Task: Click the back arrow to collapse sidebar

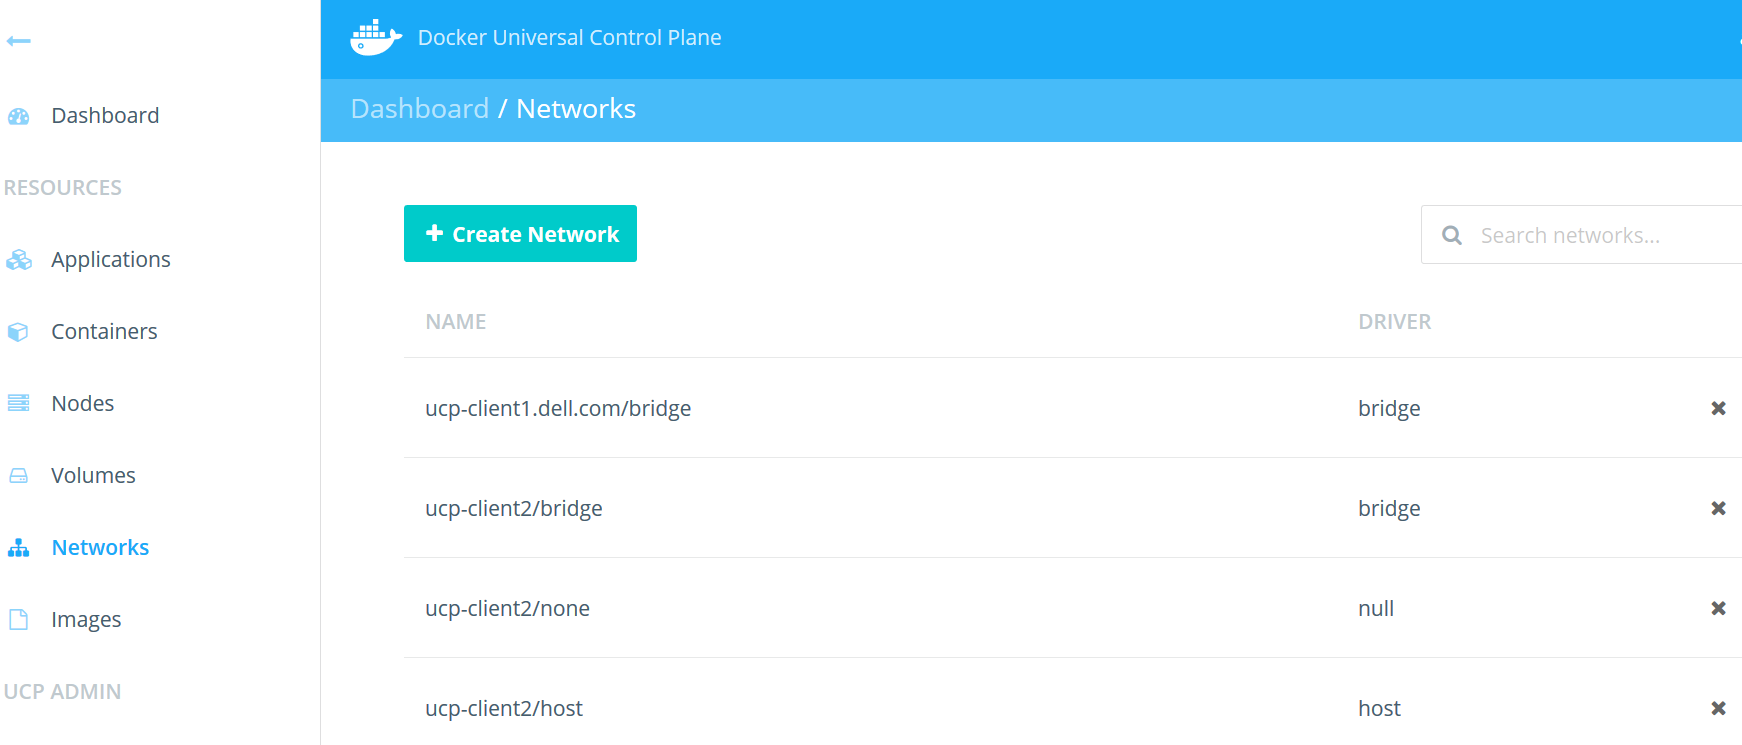Action: (x=18, y=41)
